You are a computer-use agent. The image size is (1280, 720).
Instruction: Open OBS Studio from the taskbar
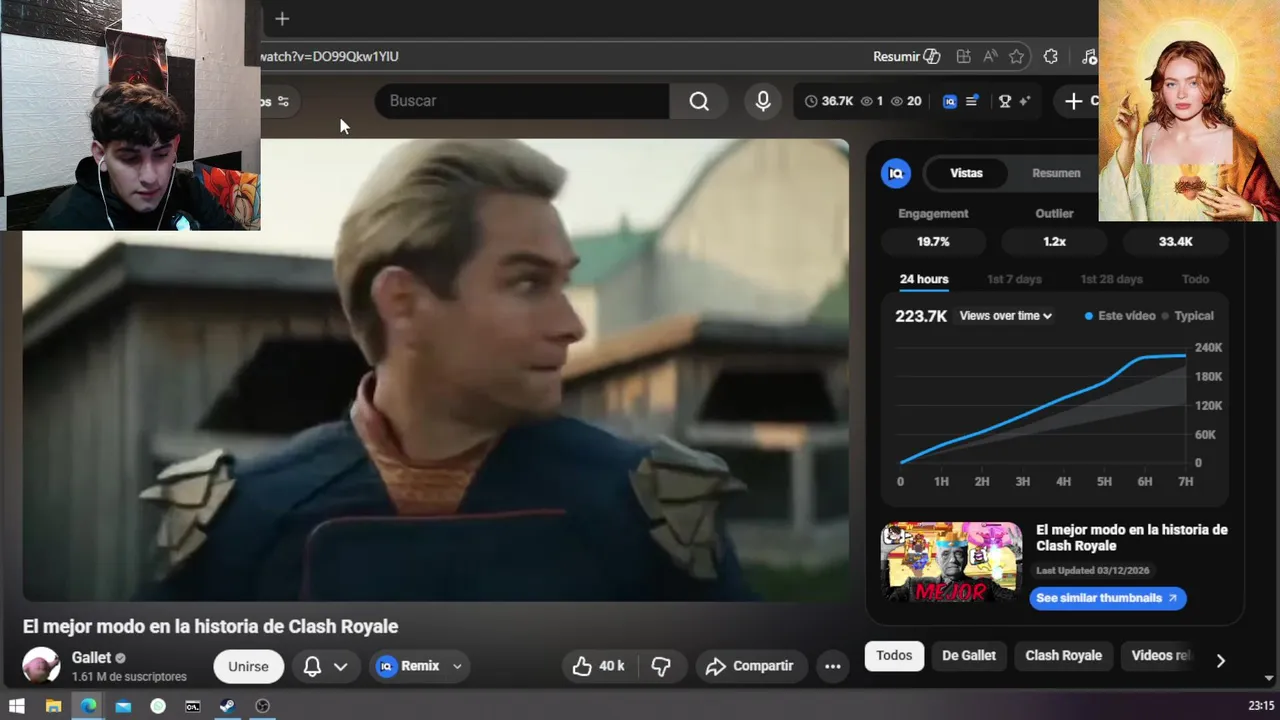(262, 706)
